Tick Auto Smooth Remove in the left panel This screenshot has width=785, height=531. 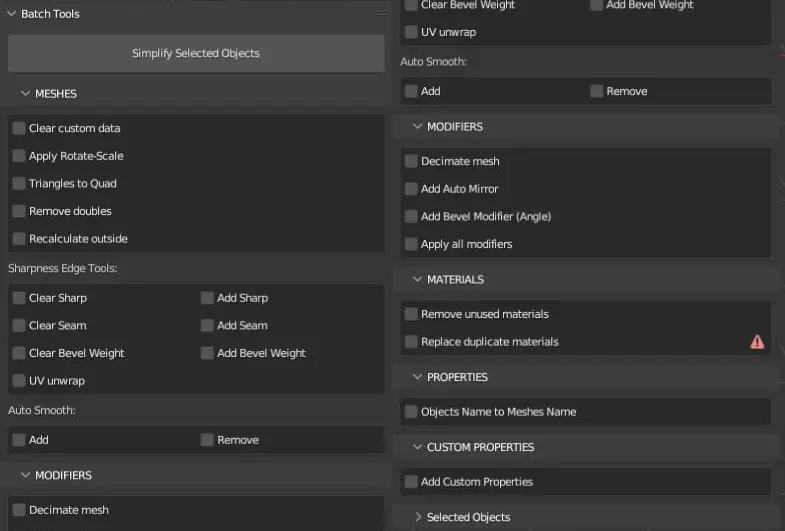pos(207,439)
